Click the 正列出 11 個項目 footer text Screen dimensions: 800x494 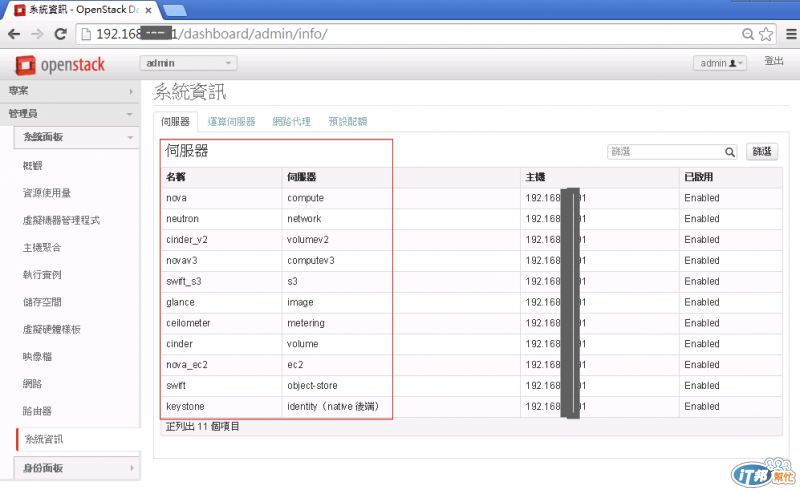point(203,427)
